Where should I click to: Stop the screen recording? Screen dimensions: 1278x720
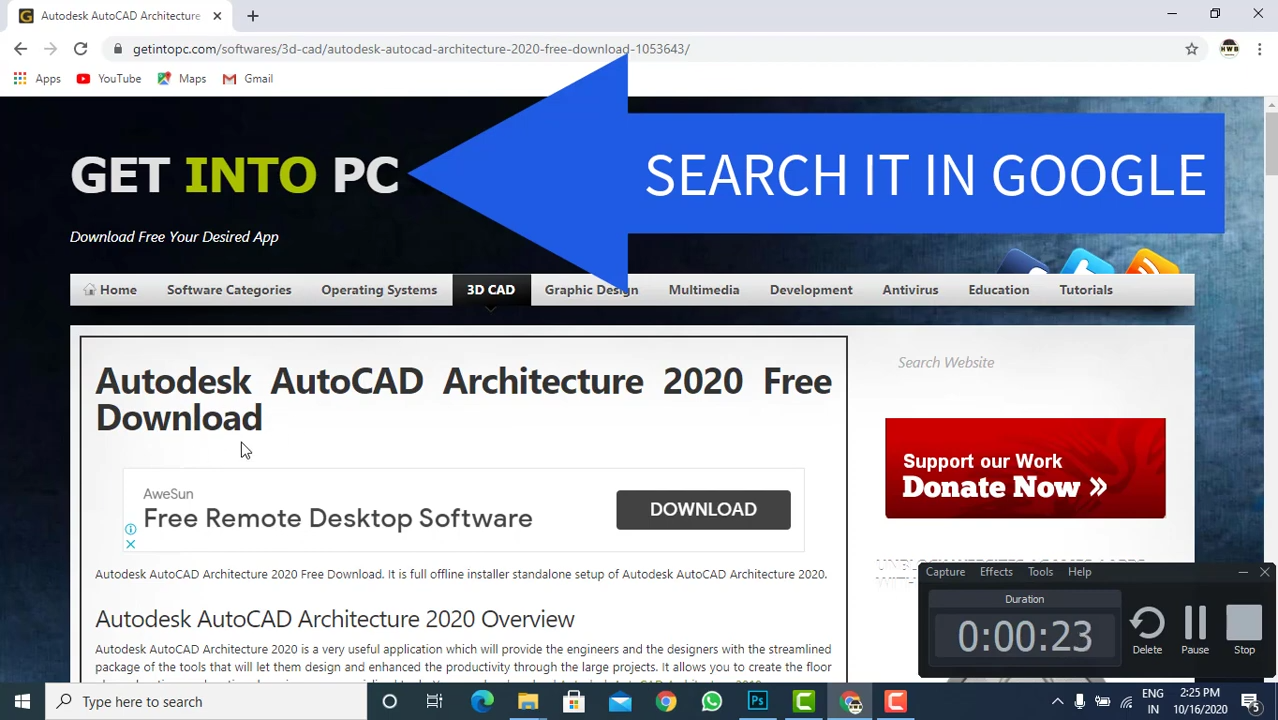pyautogui.click(x=1244, y=631)
